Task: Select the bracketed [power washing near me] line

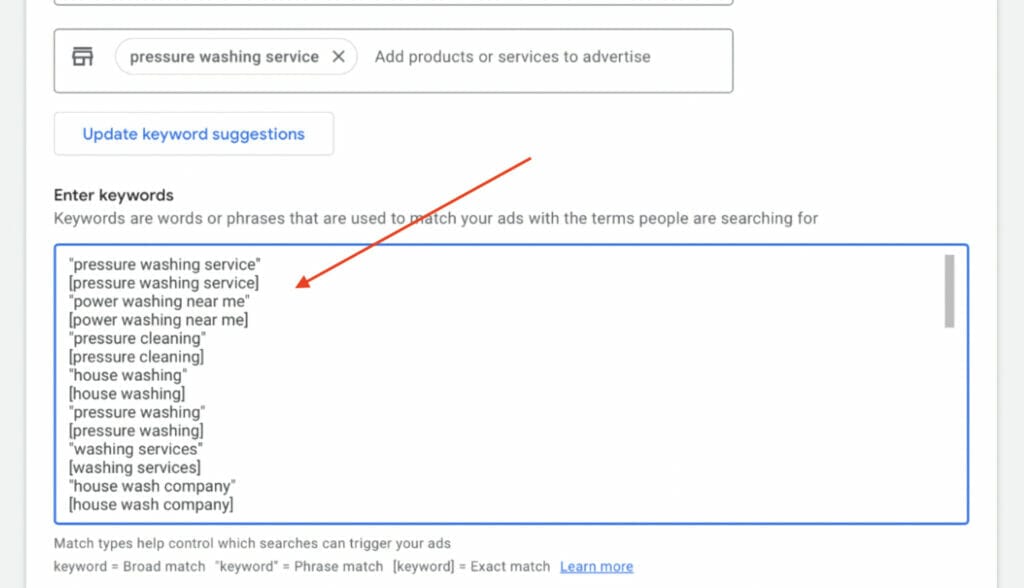Action: coord(158,320)
